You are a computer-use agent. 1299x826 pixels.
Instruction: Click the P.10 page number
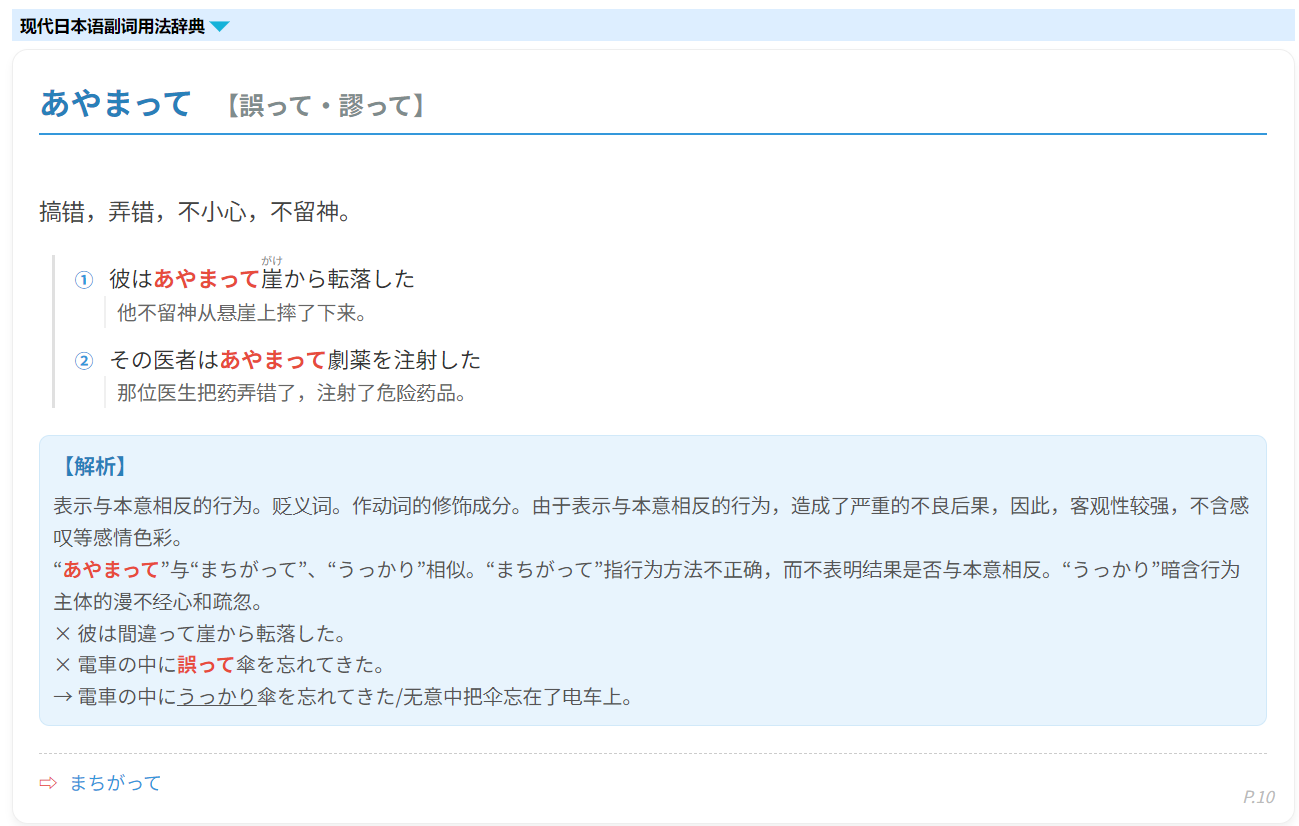[x=1258, y=797]
